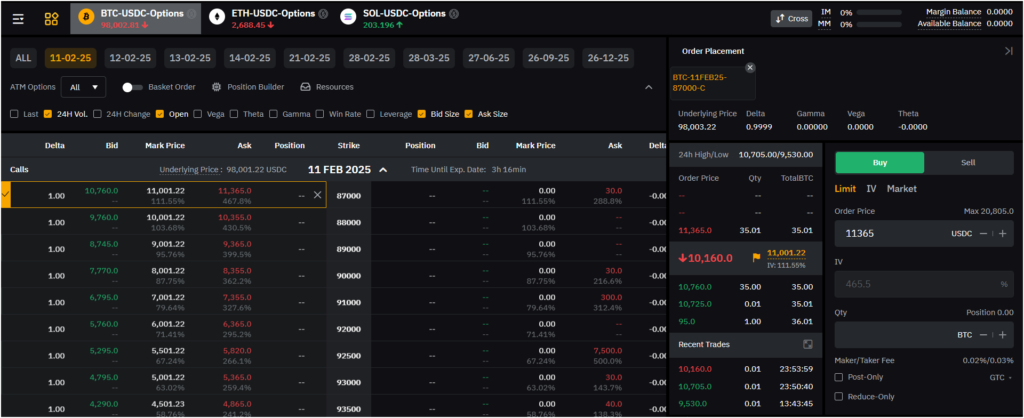Check the 24H Change checkbox
This screenshot has width=1024, height=418.
tap(97, 114)
